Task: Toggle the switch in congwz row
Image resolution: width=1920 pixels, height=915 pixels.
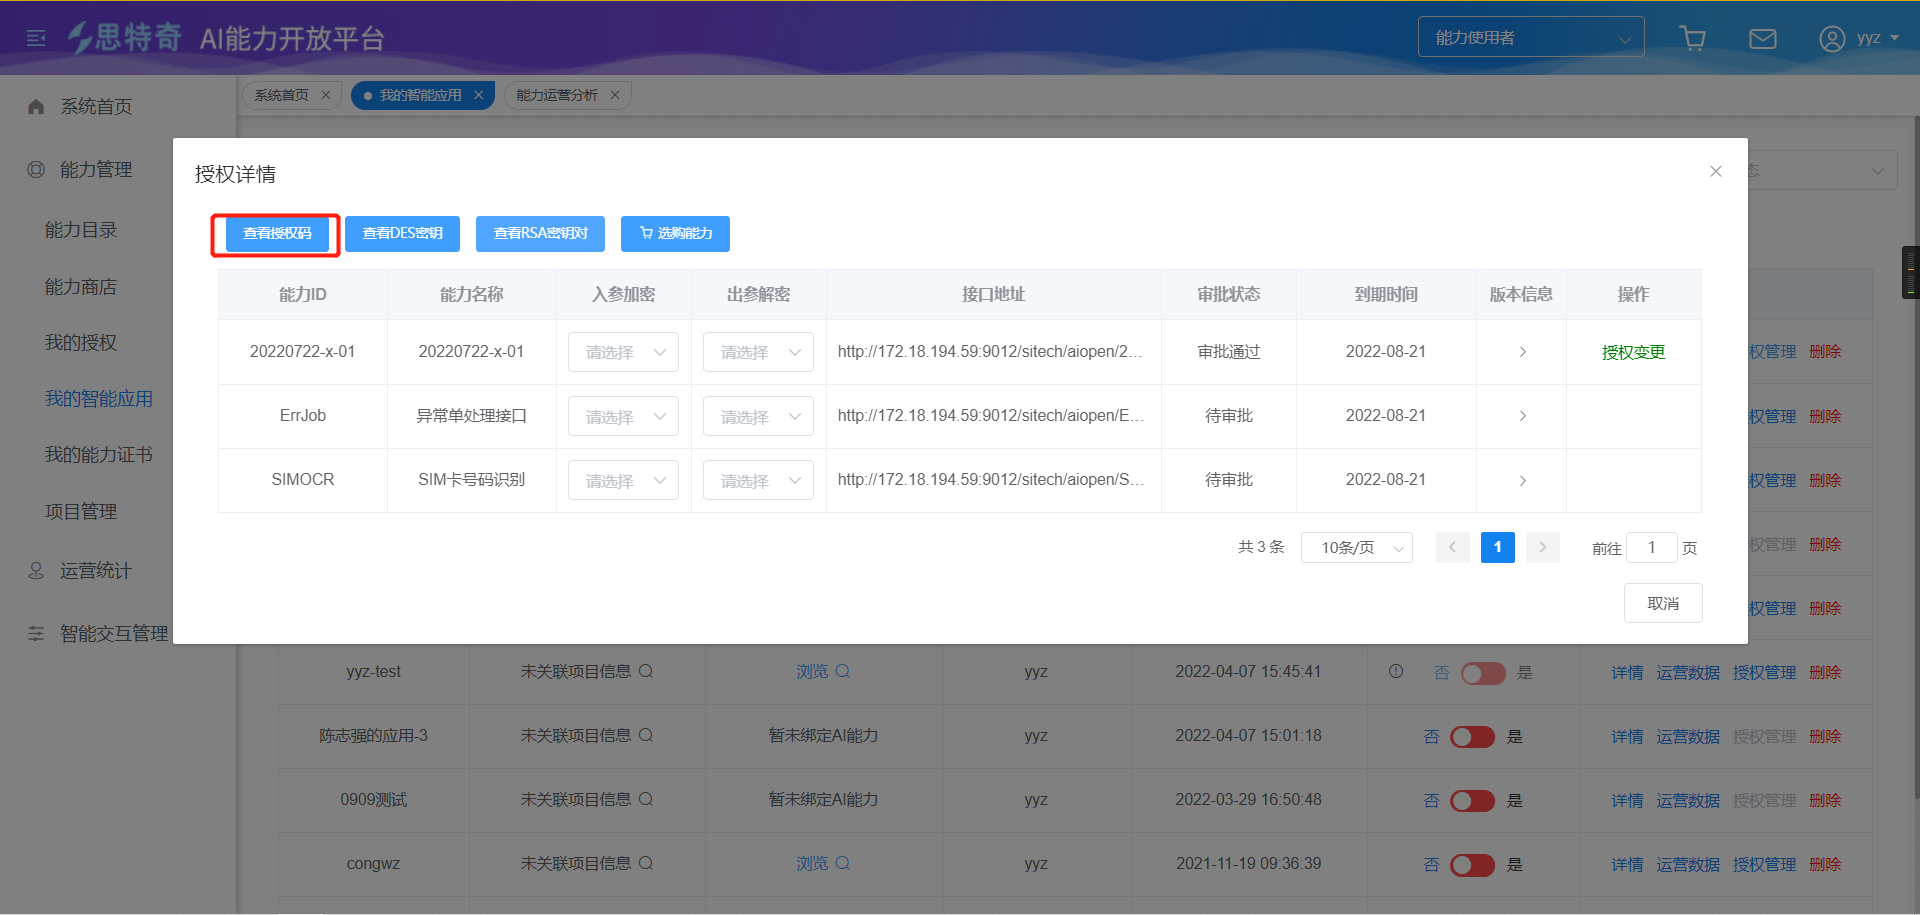Action: [1472, 865]
